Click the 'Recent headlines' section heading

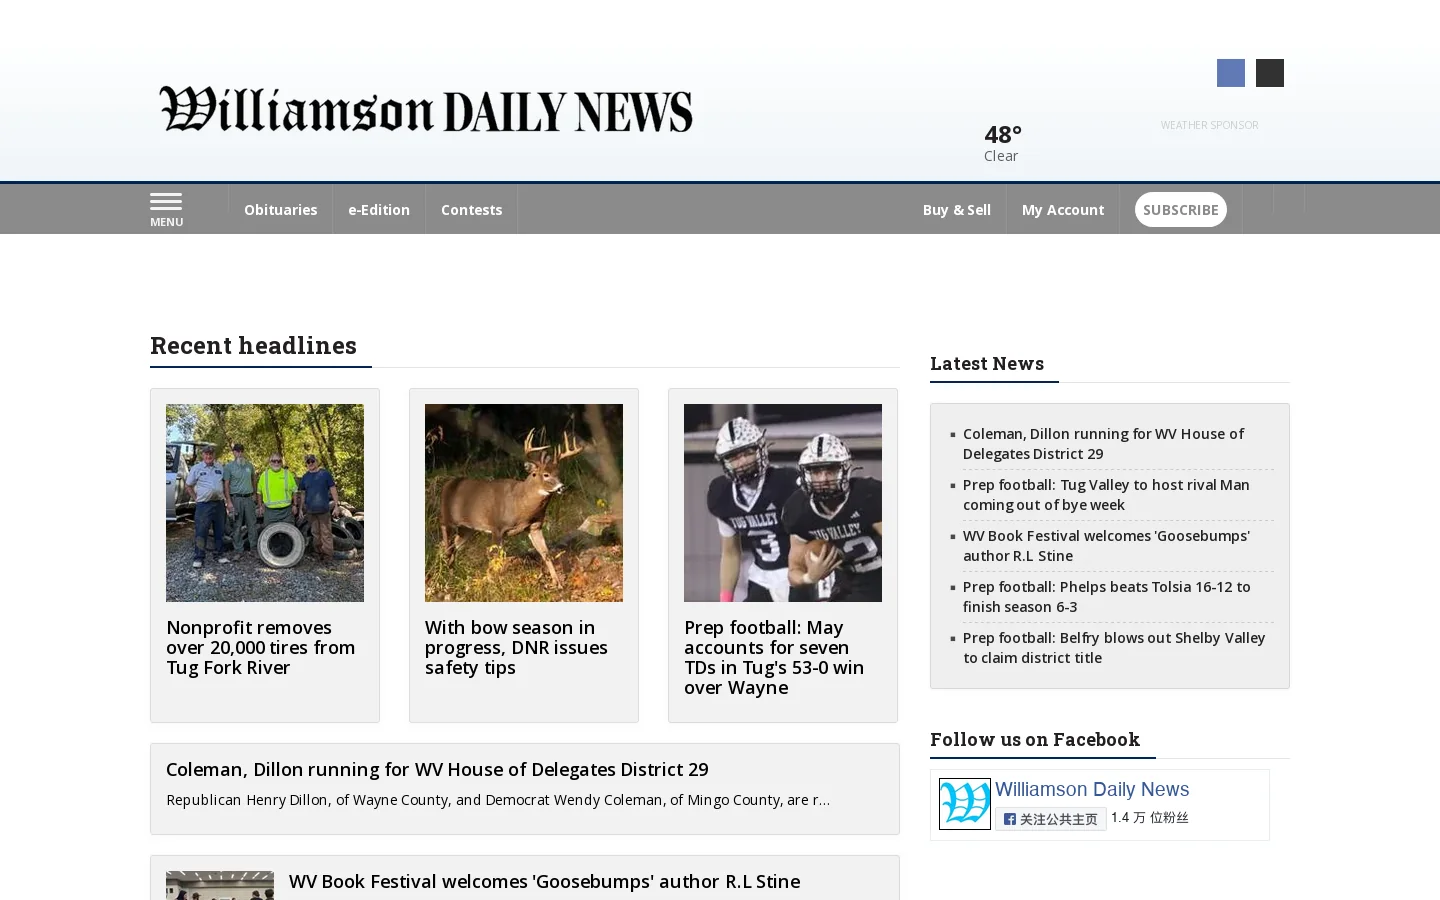pyautogui.click(x=254, y=345)
